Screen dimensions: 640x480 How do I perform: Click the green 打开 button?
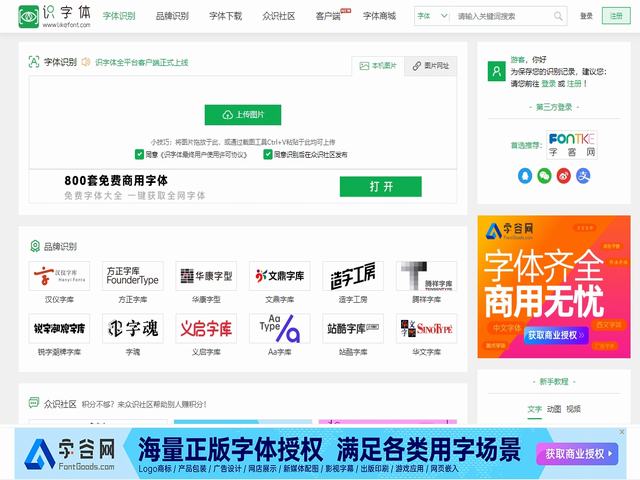click(x=381, y=187)
